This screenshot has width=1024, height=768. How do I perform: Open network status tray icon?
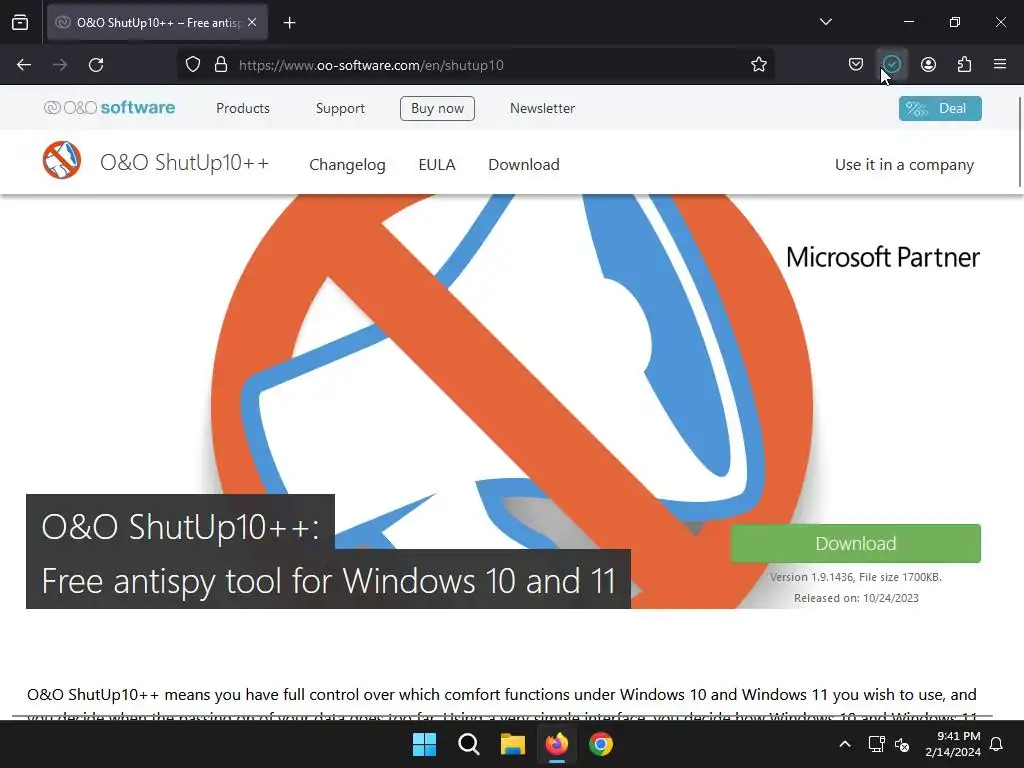pyautogui.click(x=876, y=744)
